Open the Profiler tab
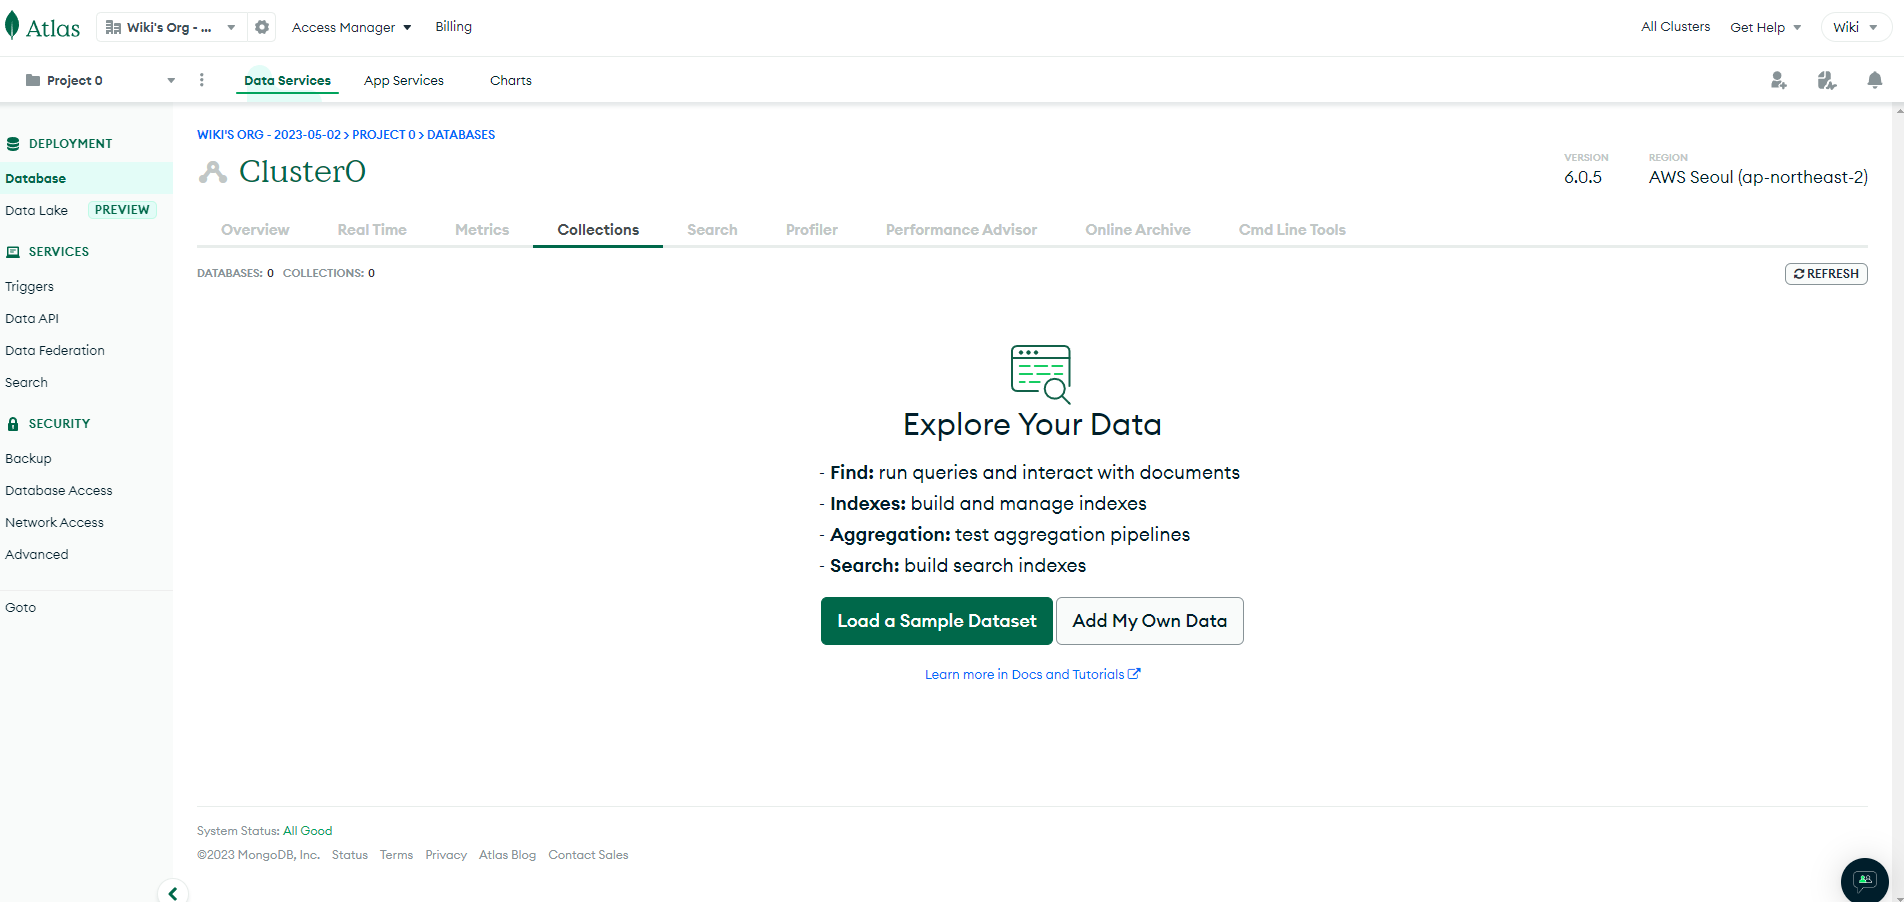Viewport: 1904px width, 902px height. pos(812,230)
